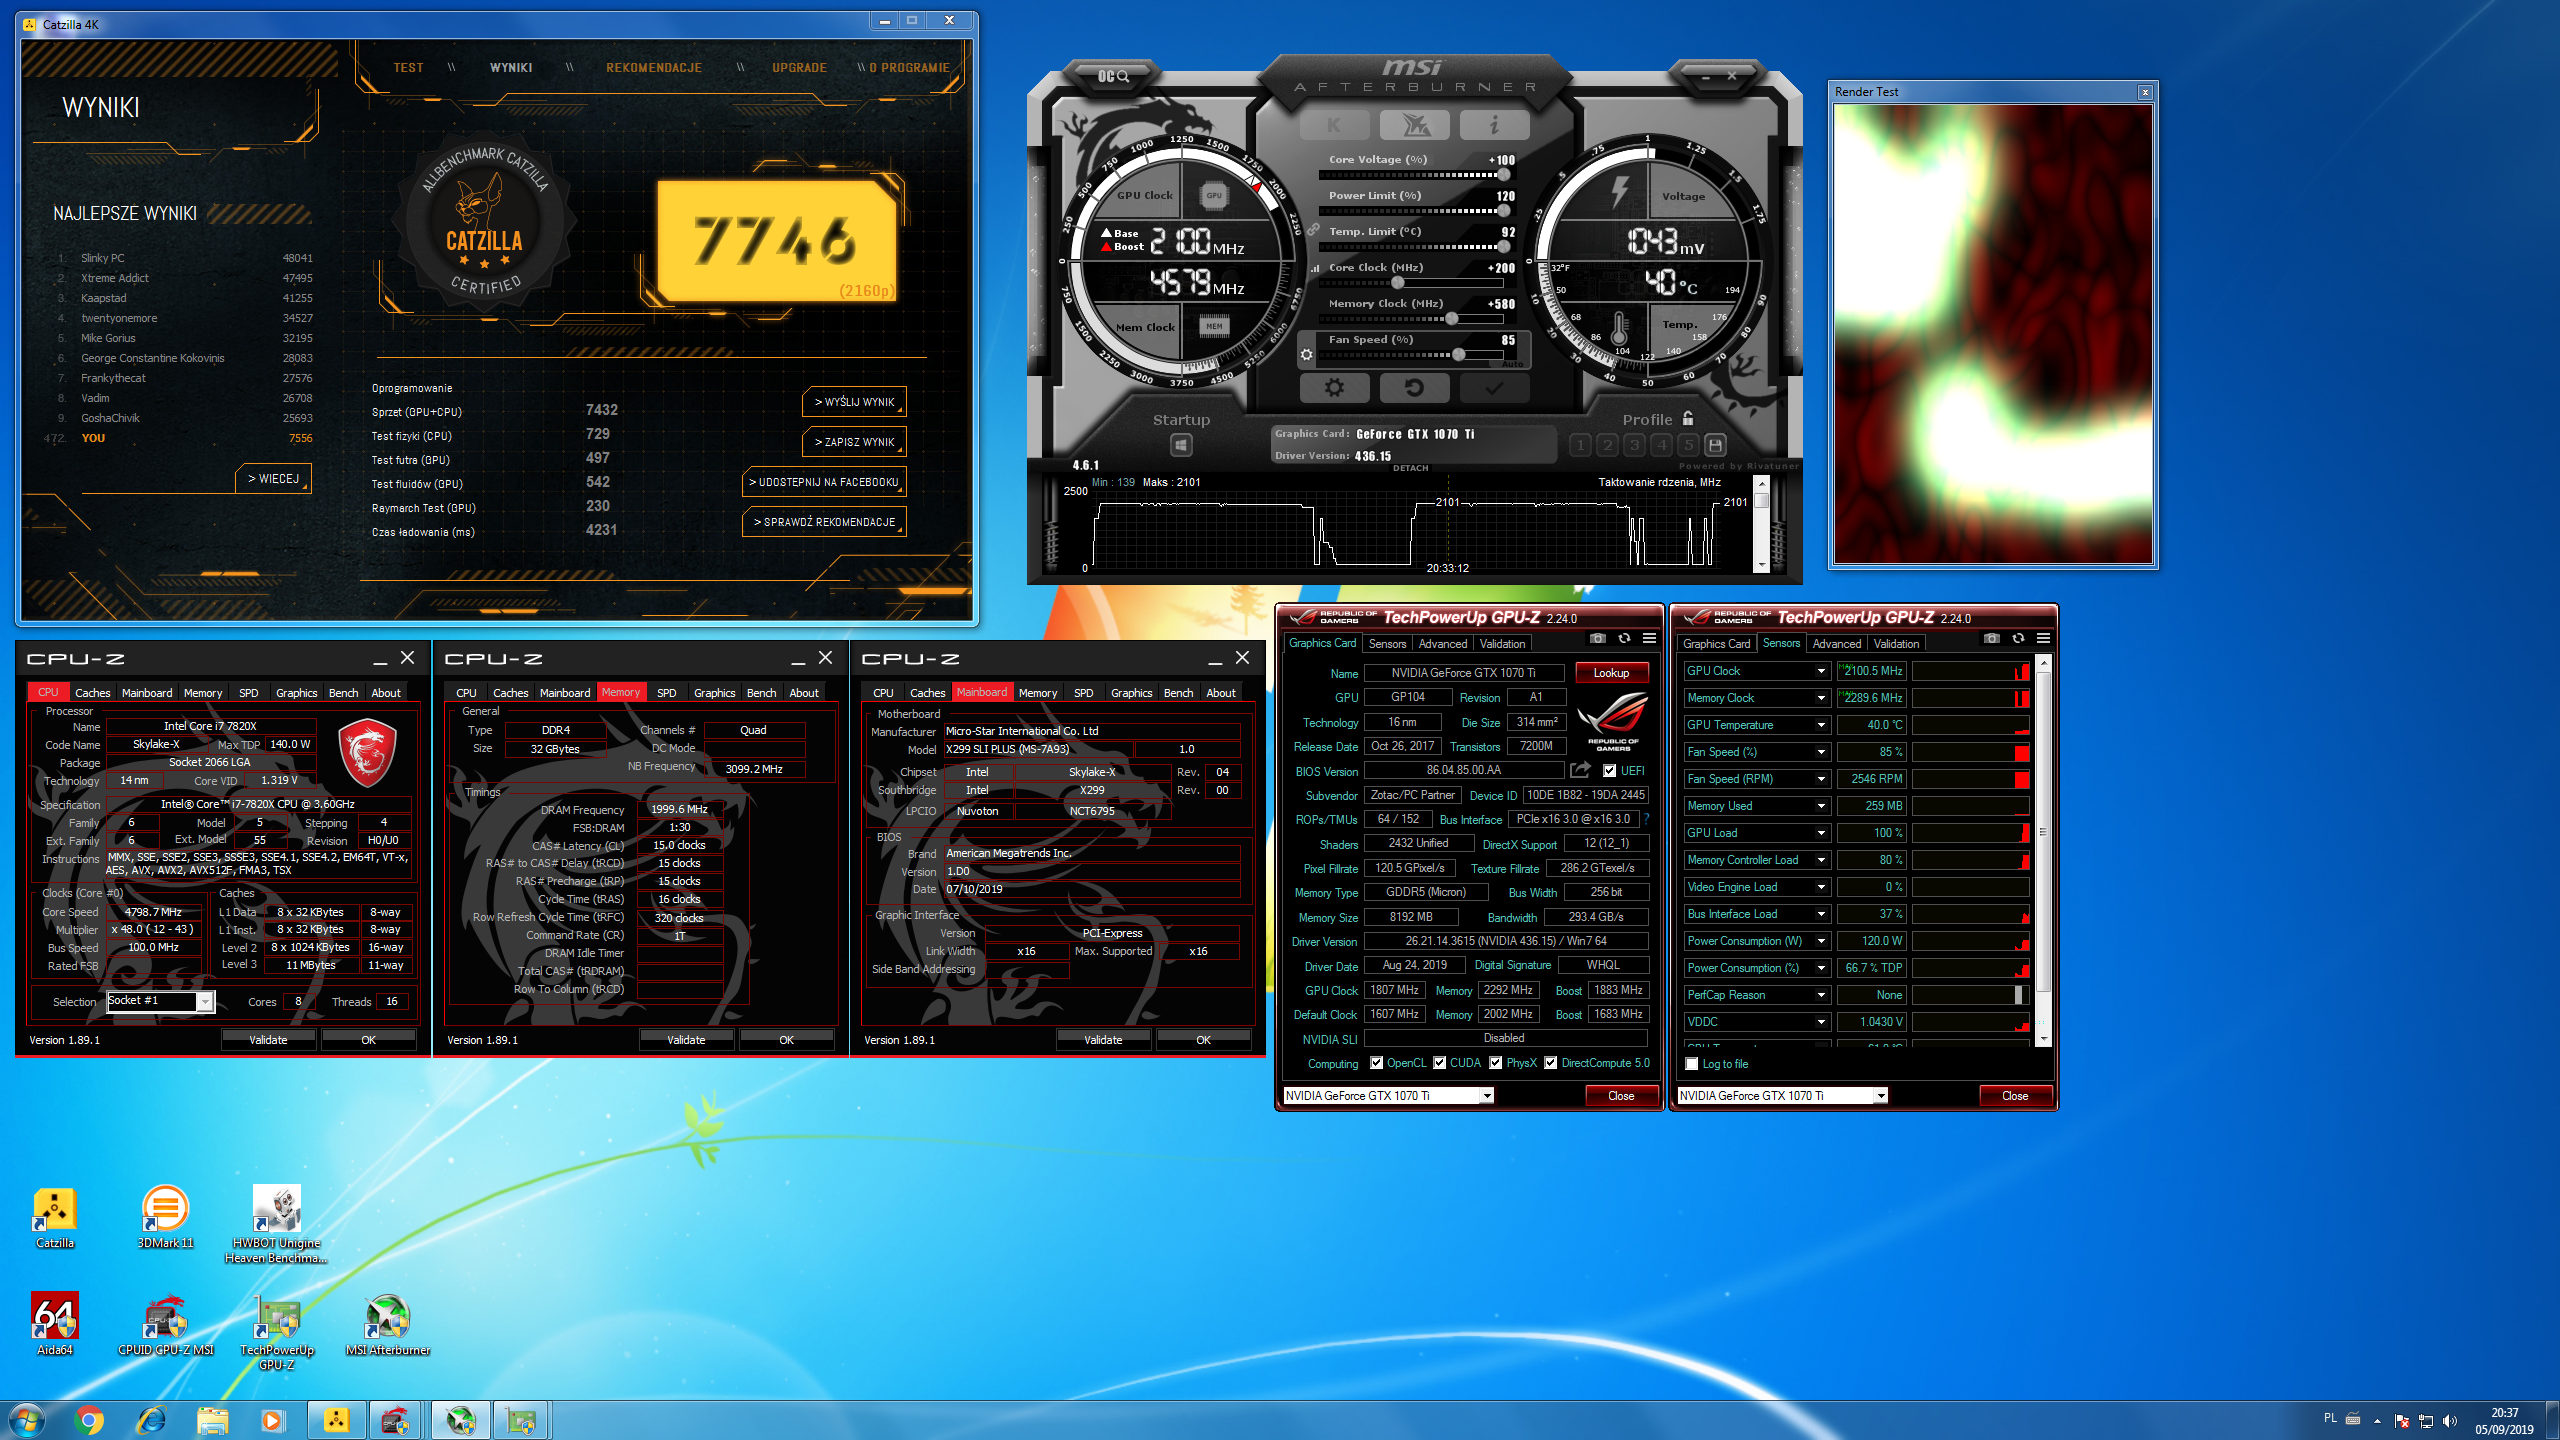Viewport: 2560px width, 1440px height.
Task: Click camera icon in GPU-Z Sensors window
Action: click(1992, 638)
